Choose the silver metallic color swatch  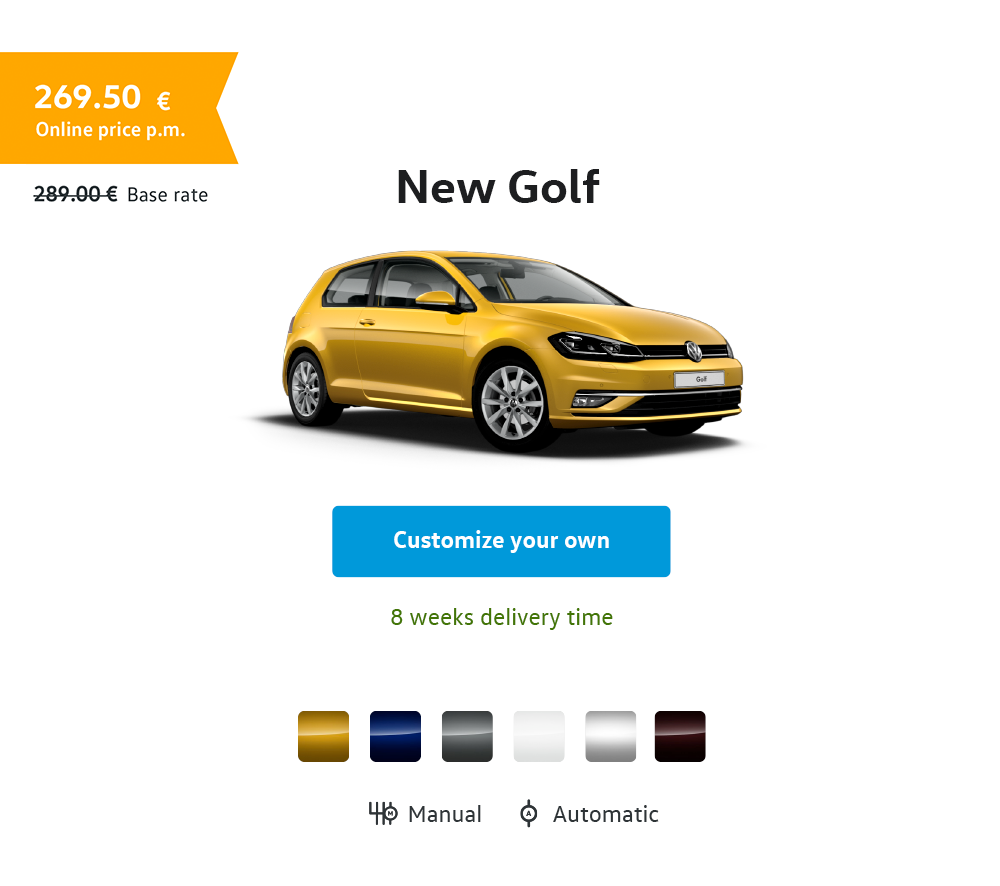610,736
